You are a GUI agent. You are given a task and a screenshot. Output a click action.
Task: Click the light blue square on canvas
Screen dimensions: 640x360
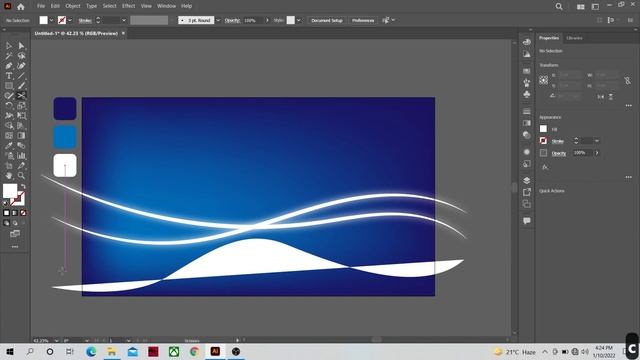click(x=65, y=137)
